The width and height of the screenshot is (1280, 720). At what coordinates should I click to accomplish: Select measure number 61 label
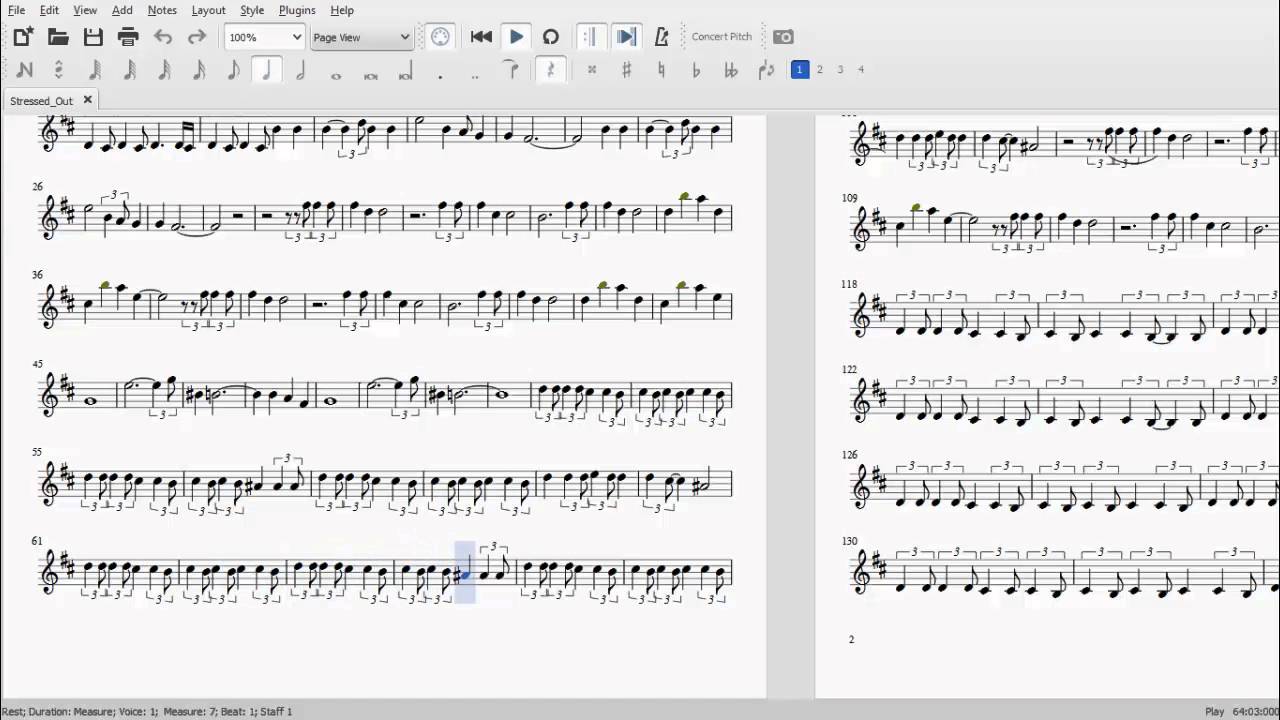tap(37, 541)
